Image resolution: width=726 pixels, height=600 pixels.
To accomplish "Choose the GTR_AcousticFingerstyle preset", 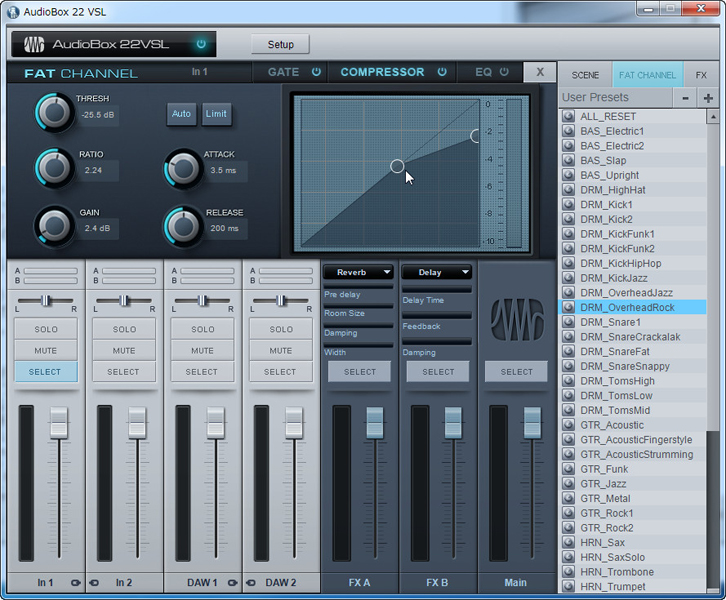I will point(632,439).
